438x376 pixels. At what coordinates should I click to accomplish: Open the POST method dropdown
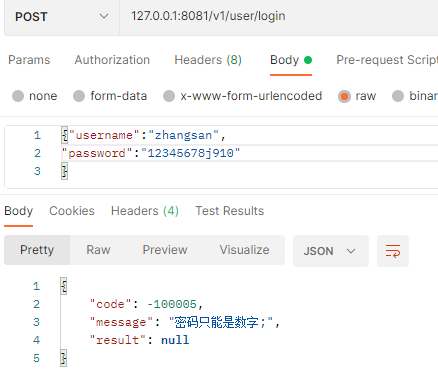[x=62, y=17]
